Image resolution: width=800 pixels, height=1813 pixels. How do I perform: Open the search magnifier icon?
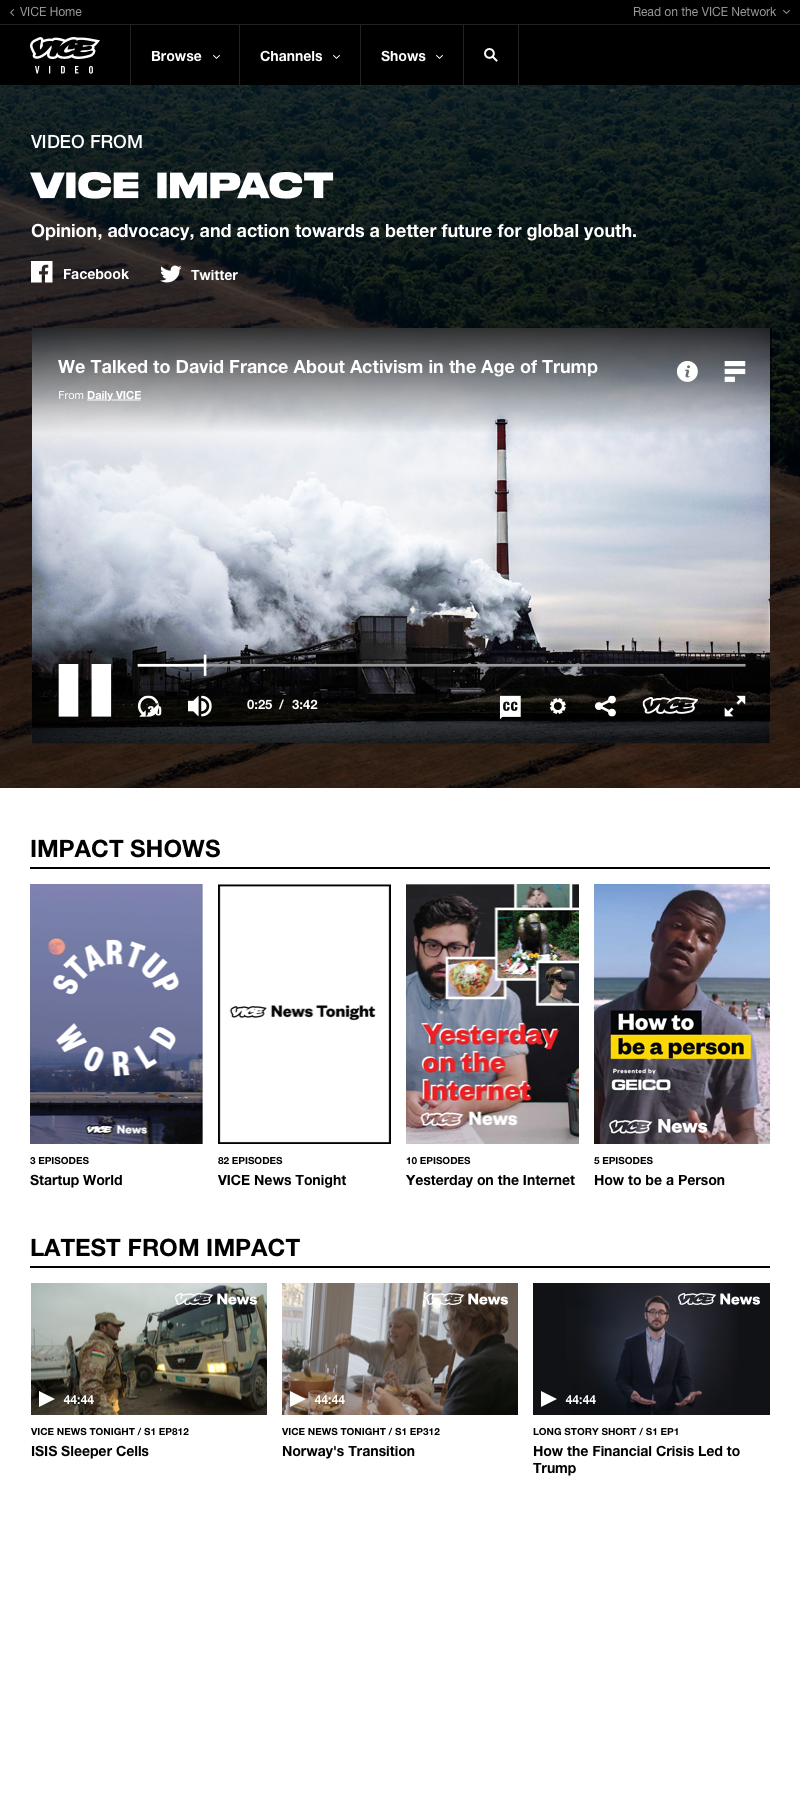(x=491, y=55)
